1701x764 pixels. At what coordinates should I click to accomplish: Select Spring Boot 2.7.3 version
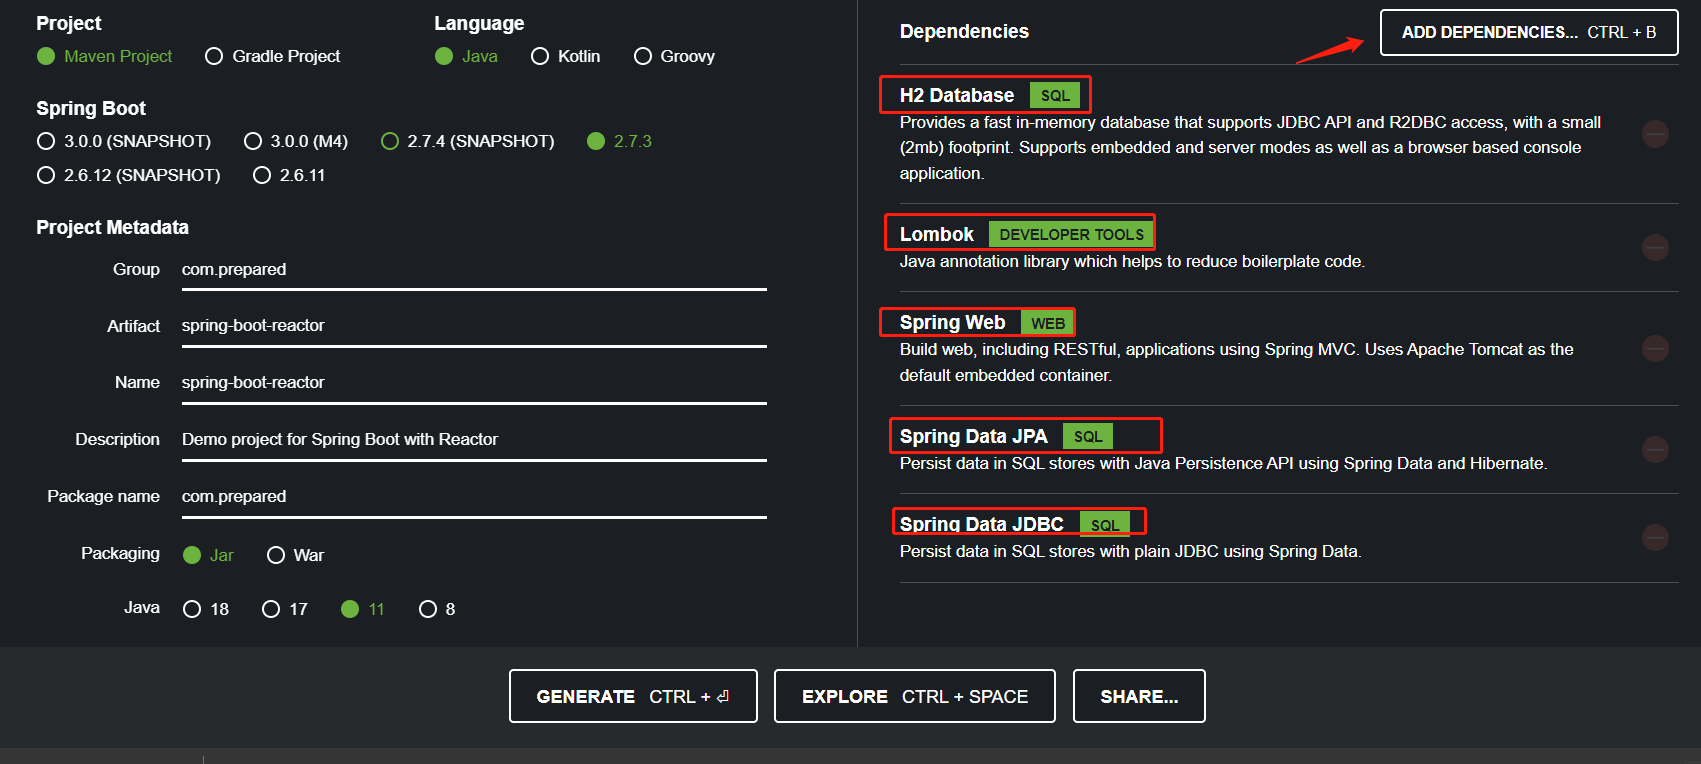click(619, 141)
